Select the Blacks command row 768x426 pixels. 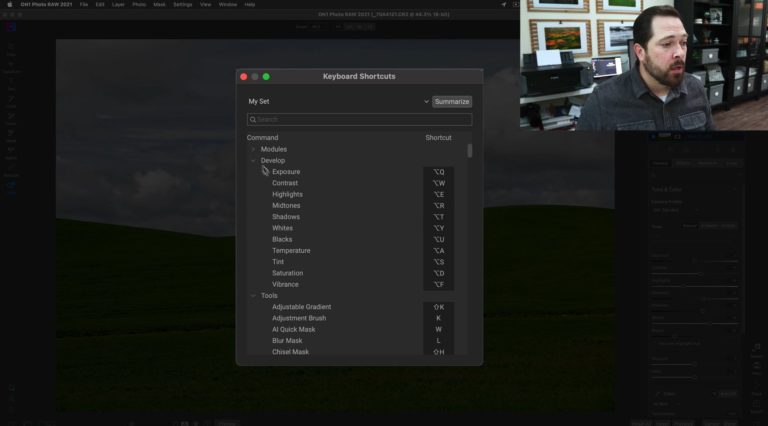click(282, 239)
